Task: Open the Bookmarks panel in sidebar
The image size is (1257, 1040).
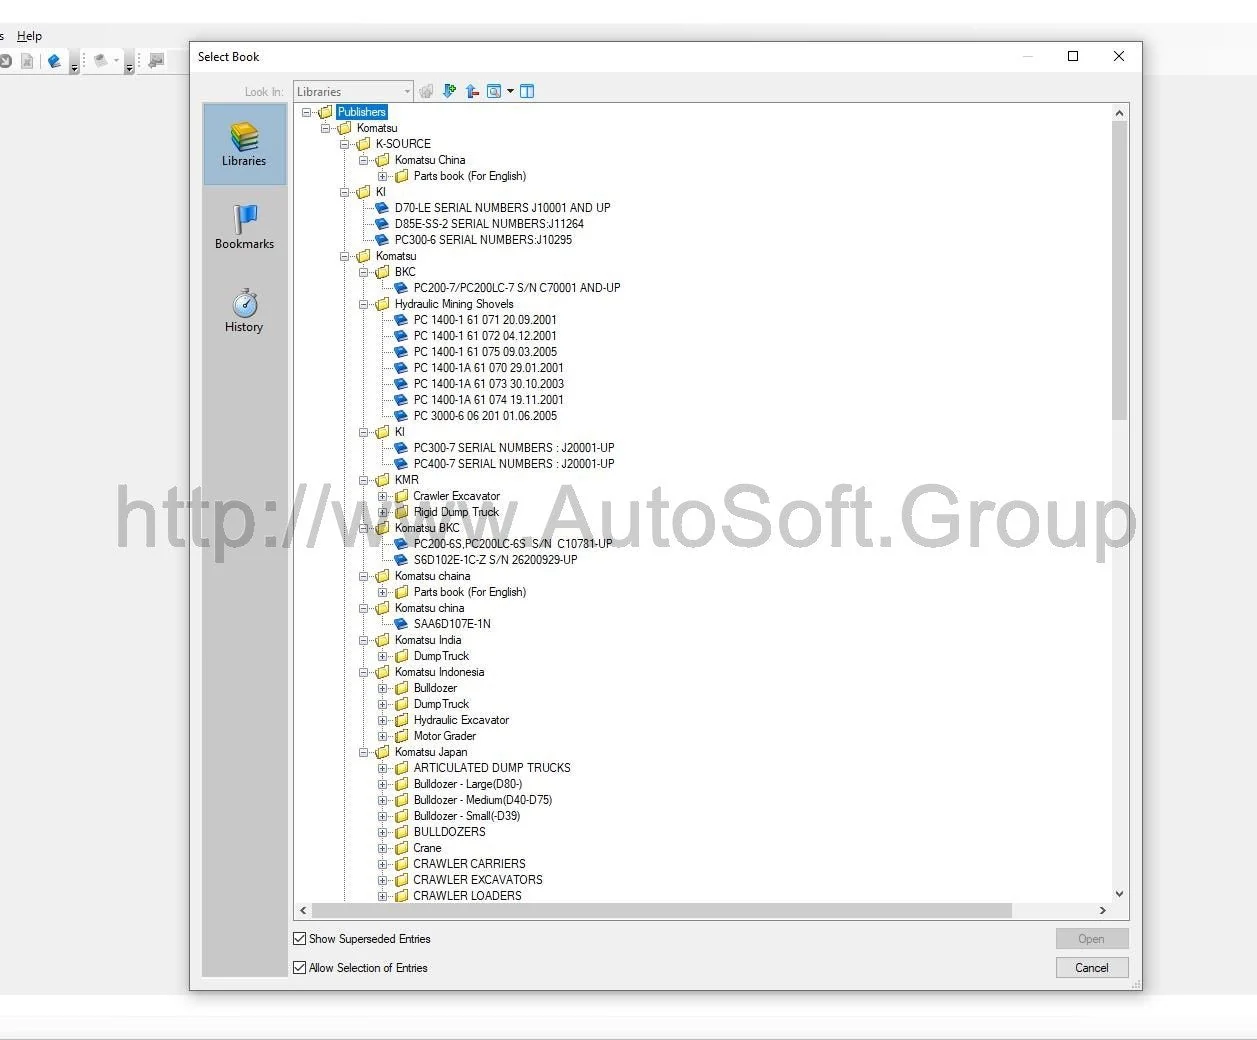Action: [244, 227]
